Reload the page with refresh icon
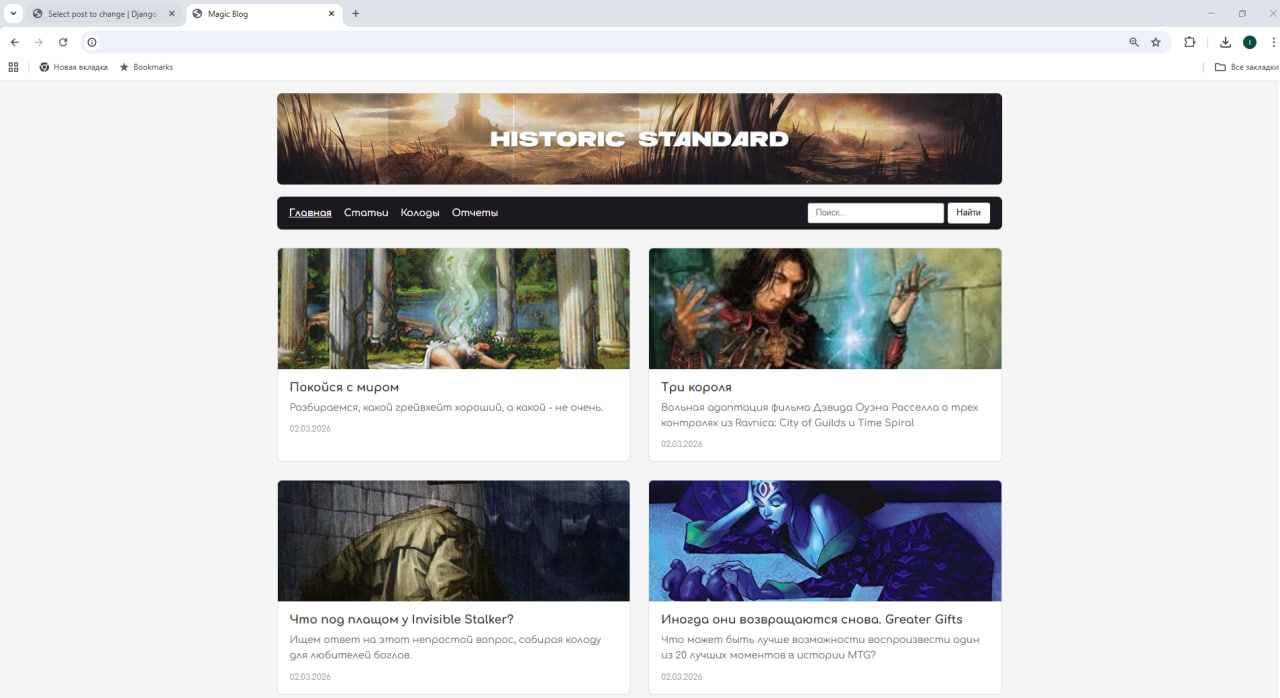The image size is (1280, 698). [x=63, y=42]
